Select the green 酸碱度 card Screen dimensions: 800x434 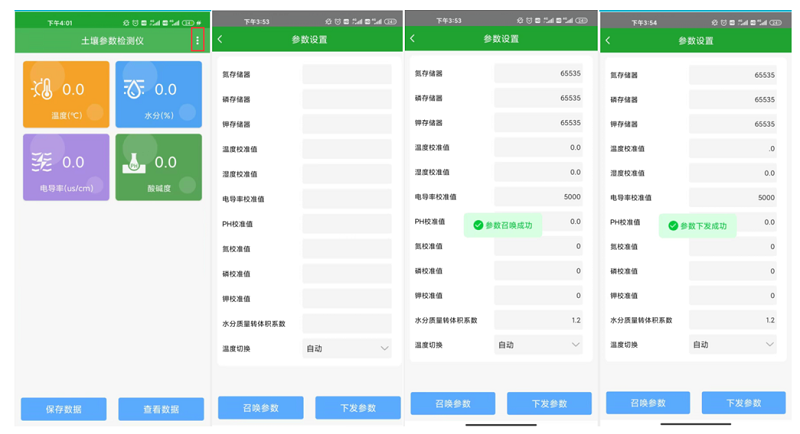[159, 167]
